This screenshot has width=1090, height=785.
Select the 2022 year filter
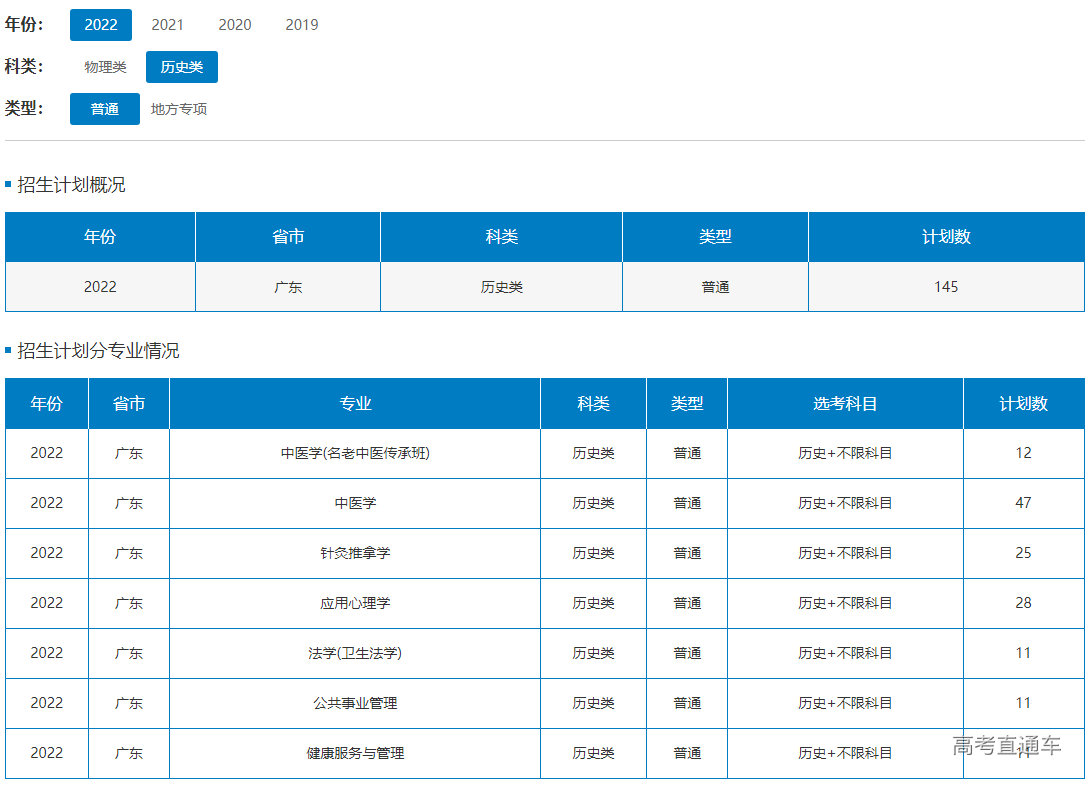(100, 25)
